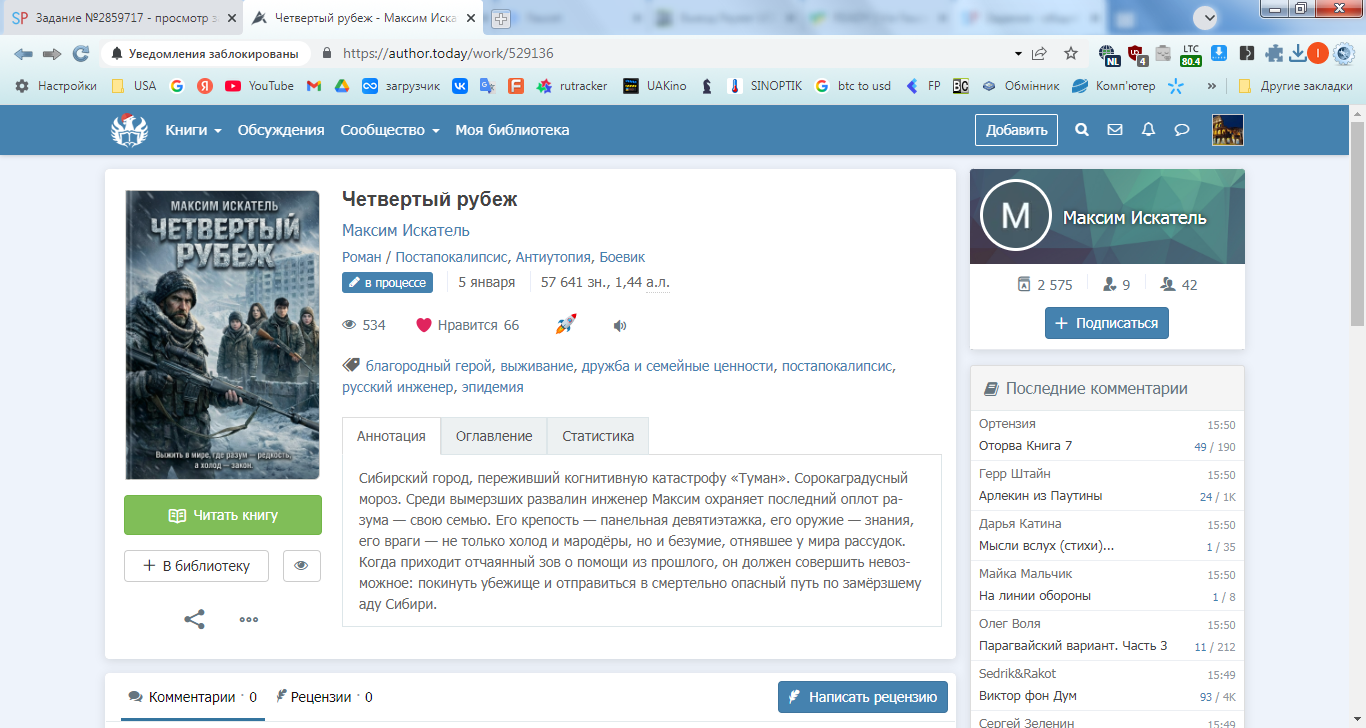This screenshot has height=728, width=1366.
Task: Open the YouTube bookmark
Action: click(x=260, y=86)
